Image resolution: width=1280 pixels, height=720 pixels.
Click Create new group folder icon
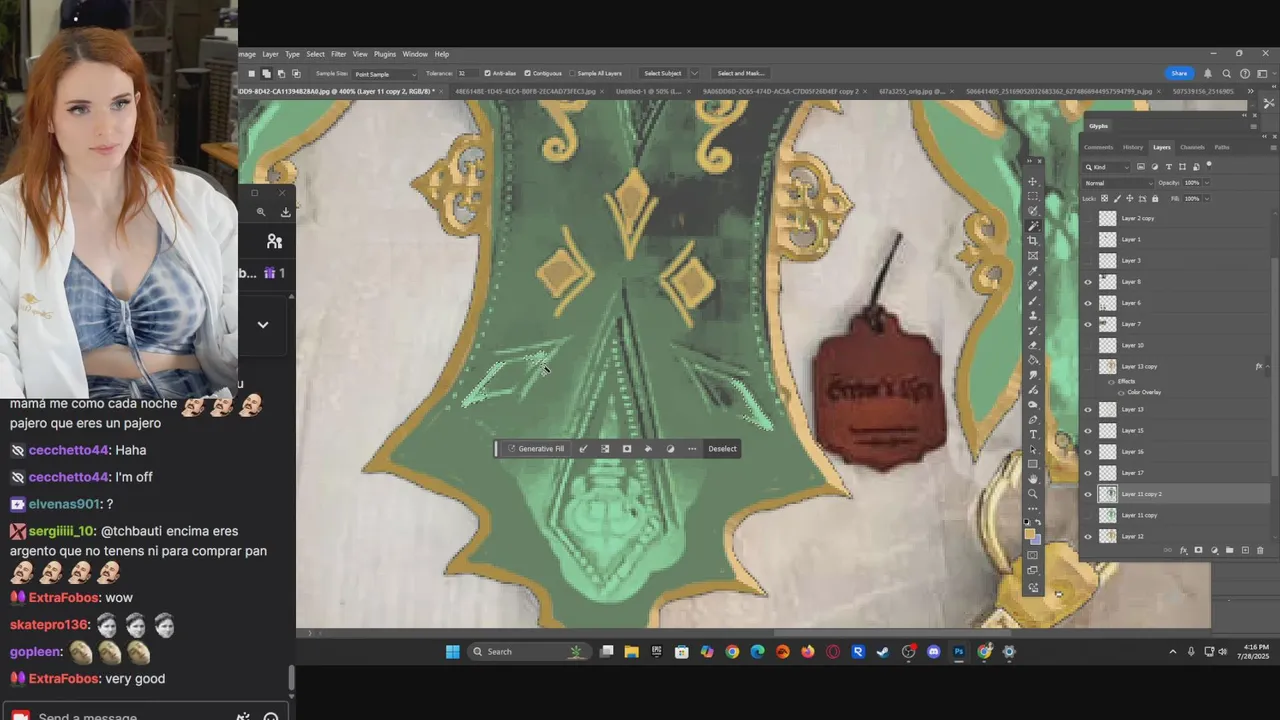pos(1230,550)
